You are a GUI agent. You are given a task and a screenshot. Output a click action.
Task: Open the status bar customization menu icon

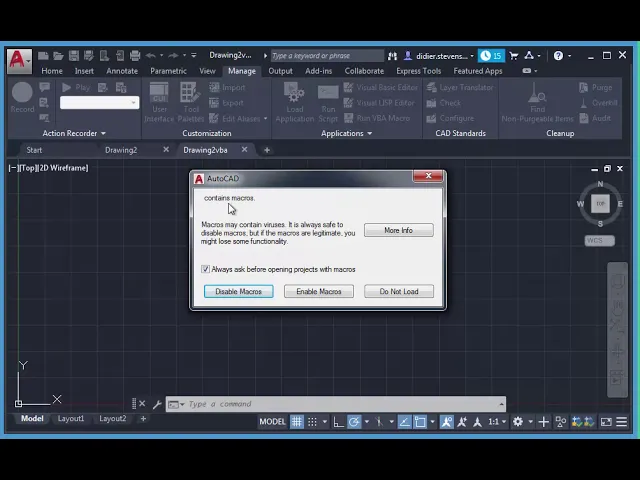point(622,422)
